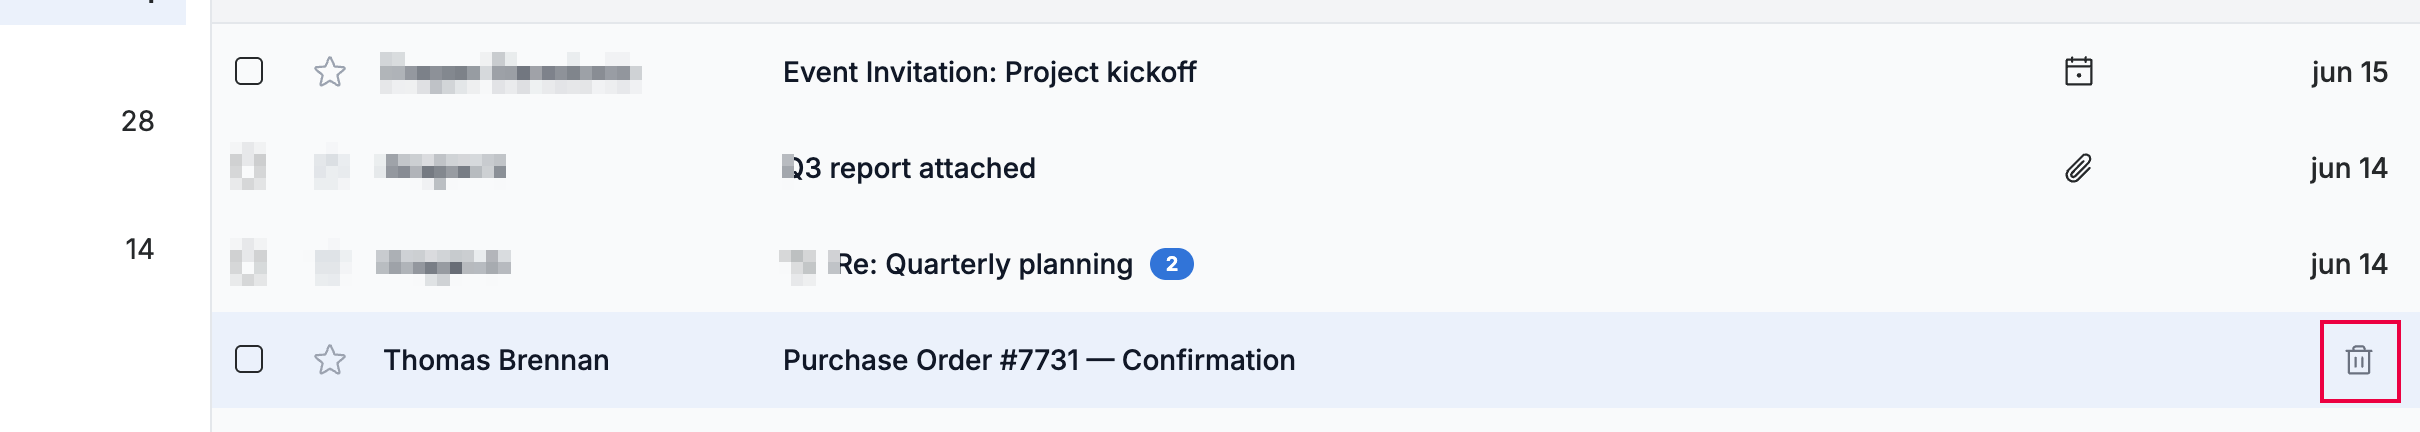Open the Purchase Order #7731 — Confirmation email
This screenshot has width=2420, height=432.
[1039, 360]
